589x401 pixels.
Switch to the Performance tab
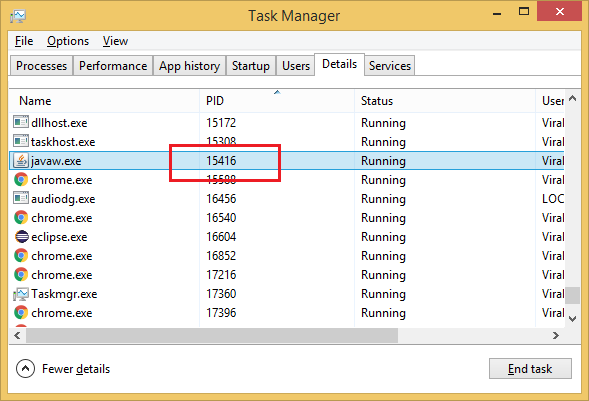pos(113,66)
